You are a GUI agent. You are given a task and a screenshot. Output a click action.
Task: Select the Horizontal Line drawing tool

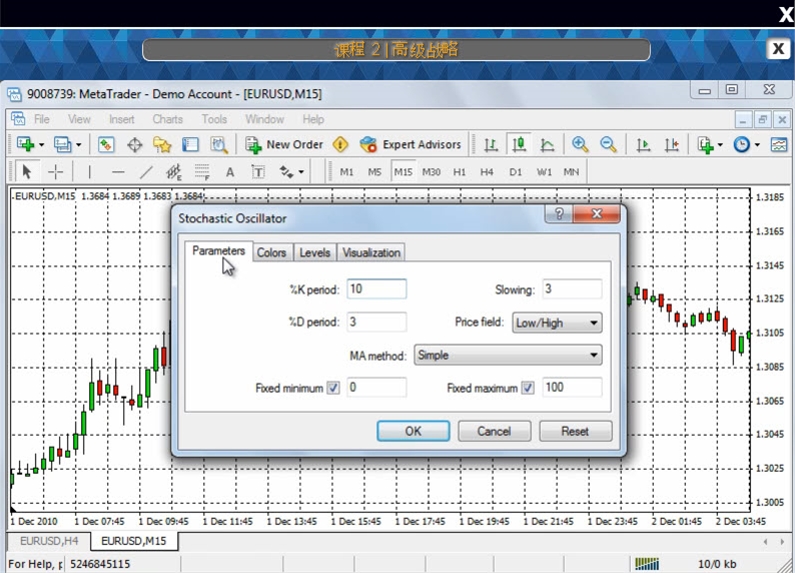(x=118, y=172)
